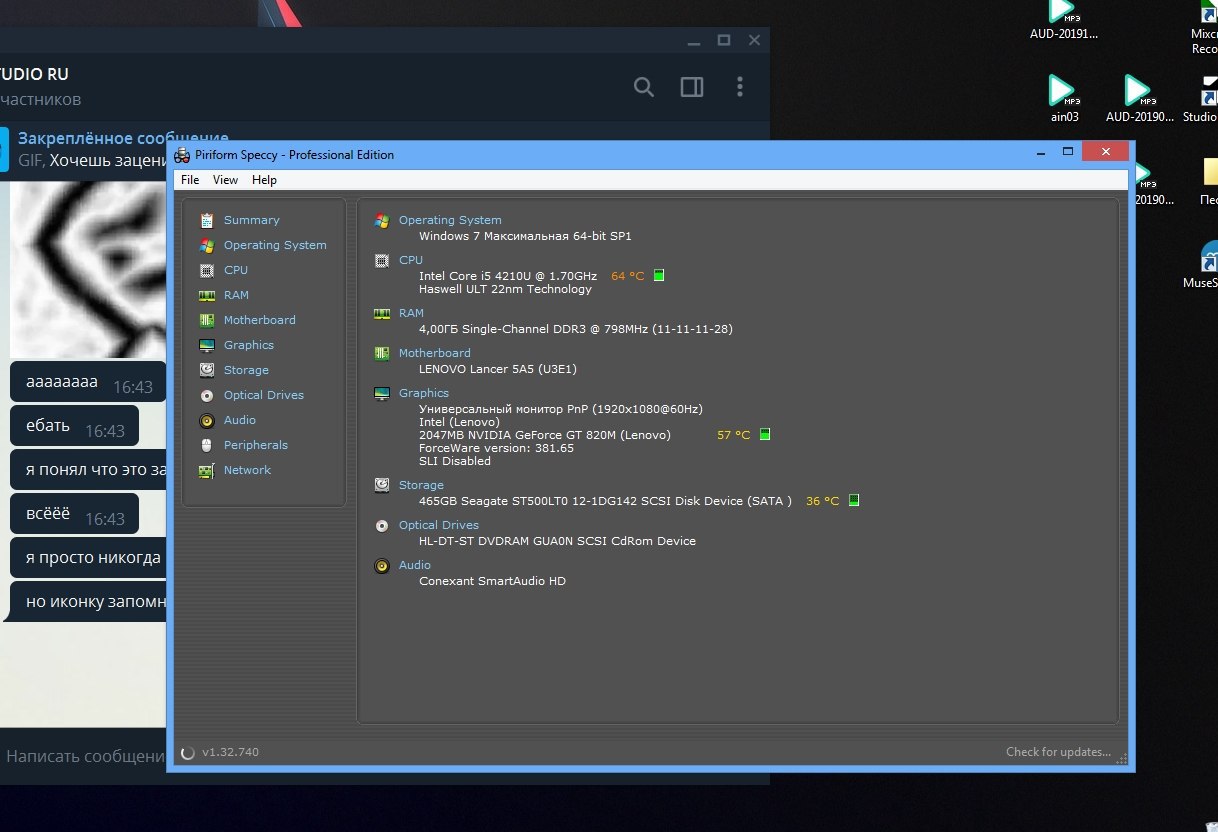Select the Network icon in sidebar
1218x832 pixels.
pyautogui.click(x=207, y=470)
